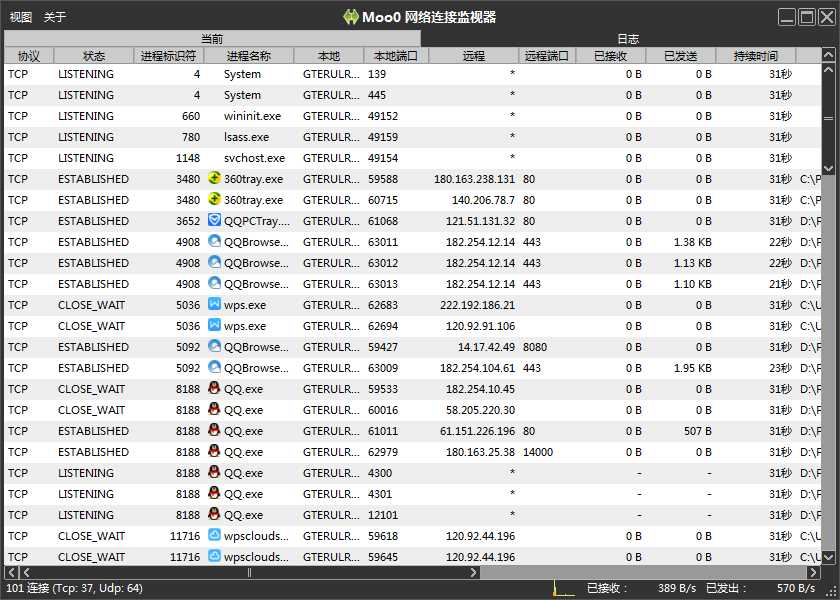840x600 pixels.
Task: Click QQ.exe icon on port 4300 row
Action: 214,471
